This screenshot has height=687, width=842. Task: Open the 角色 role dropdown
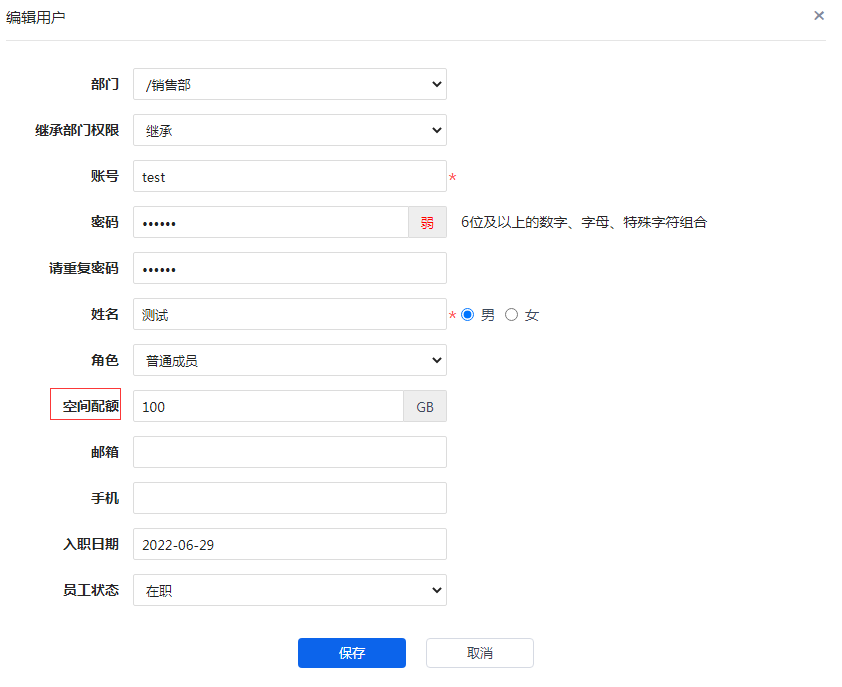click(x=289, y=361)
